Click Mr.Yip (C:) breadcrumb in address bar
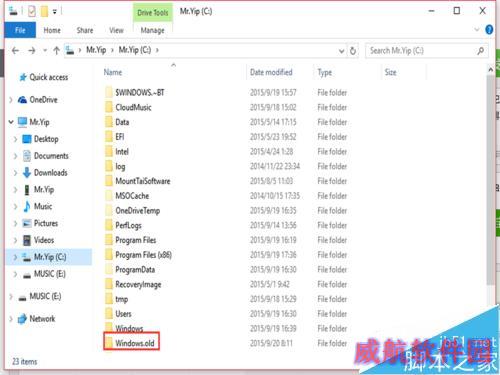 tap(135, 50)
